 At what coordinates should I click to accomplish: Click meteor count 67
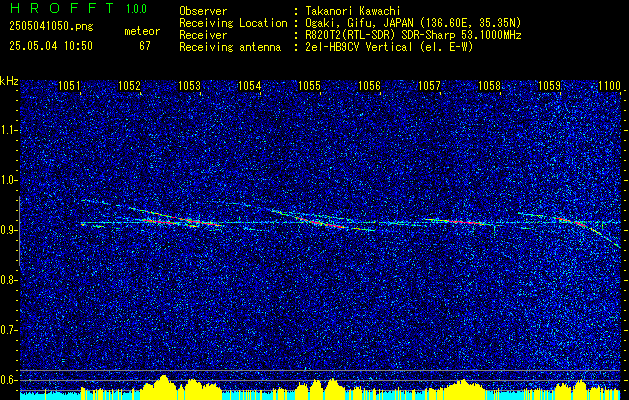point(145,46)
